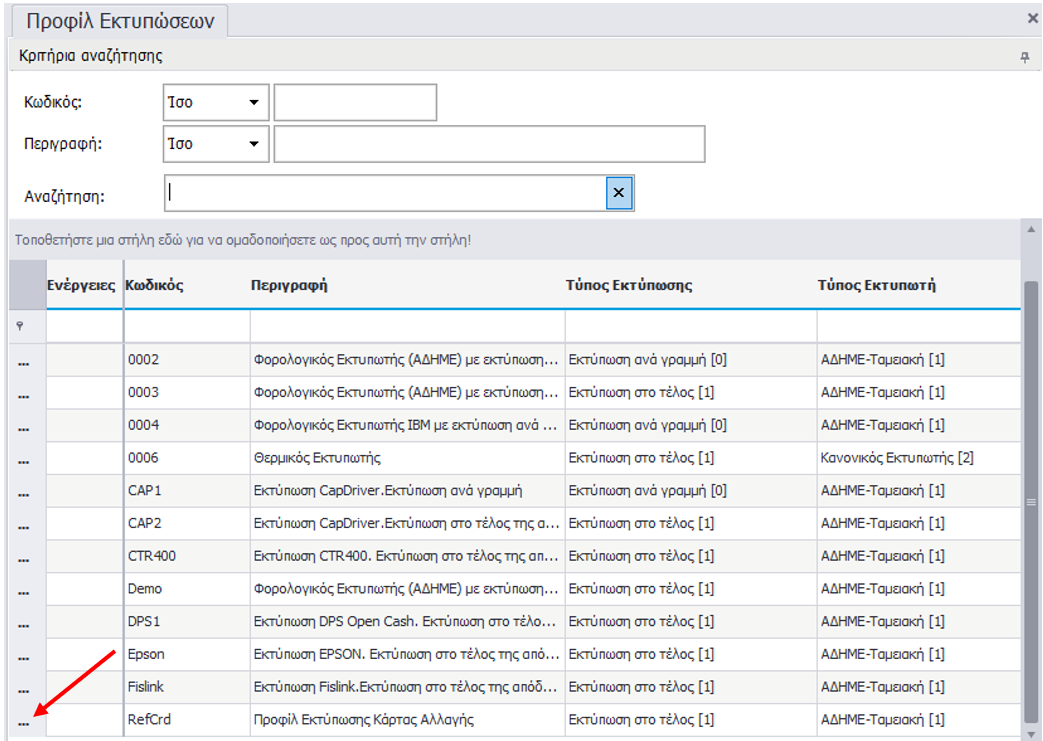Click into the Κωδικός input field

click(x=355, y=103)
